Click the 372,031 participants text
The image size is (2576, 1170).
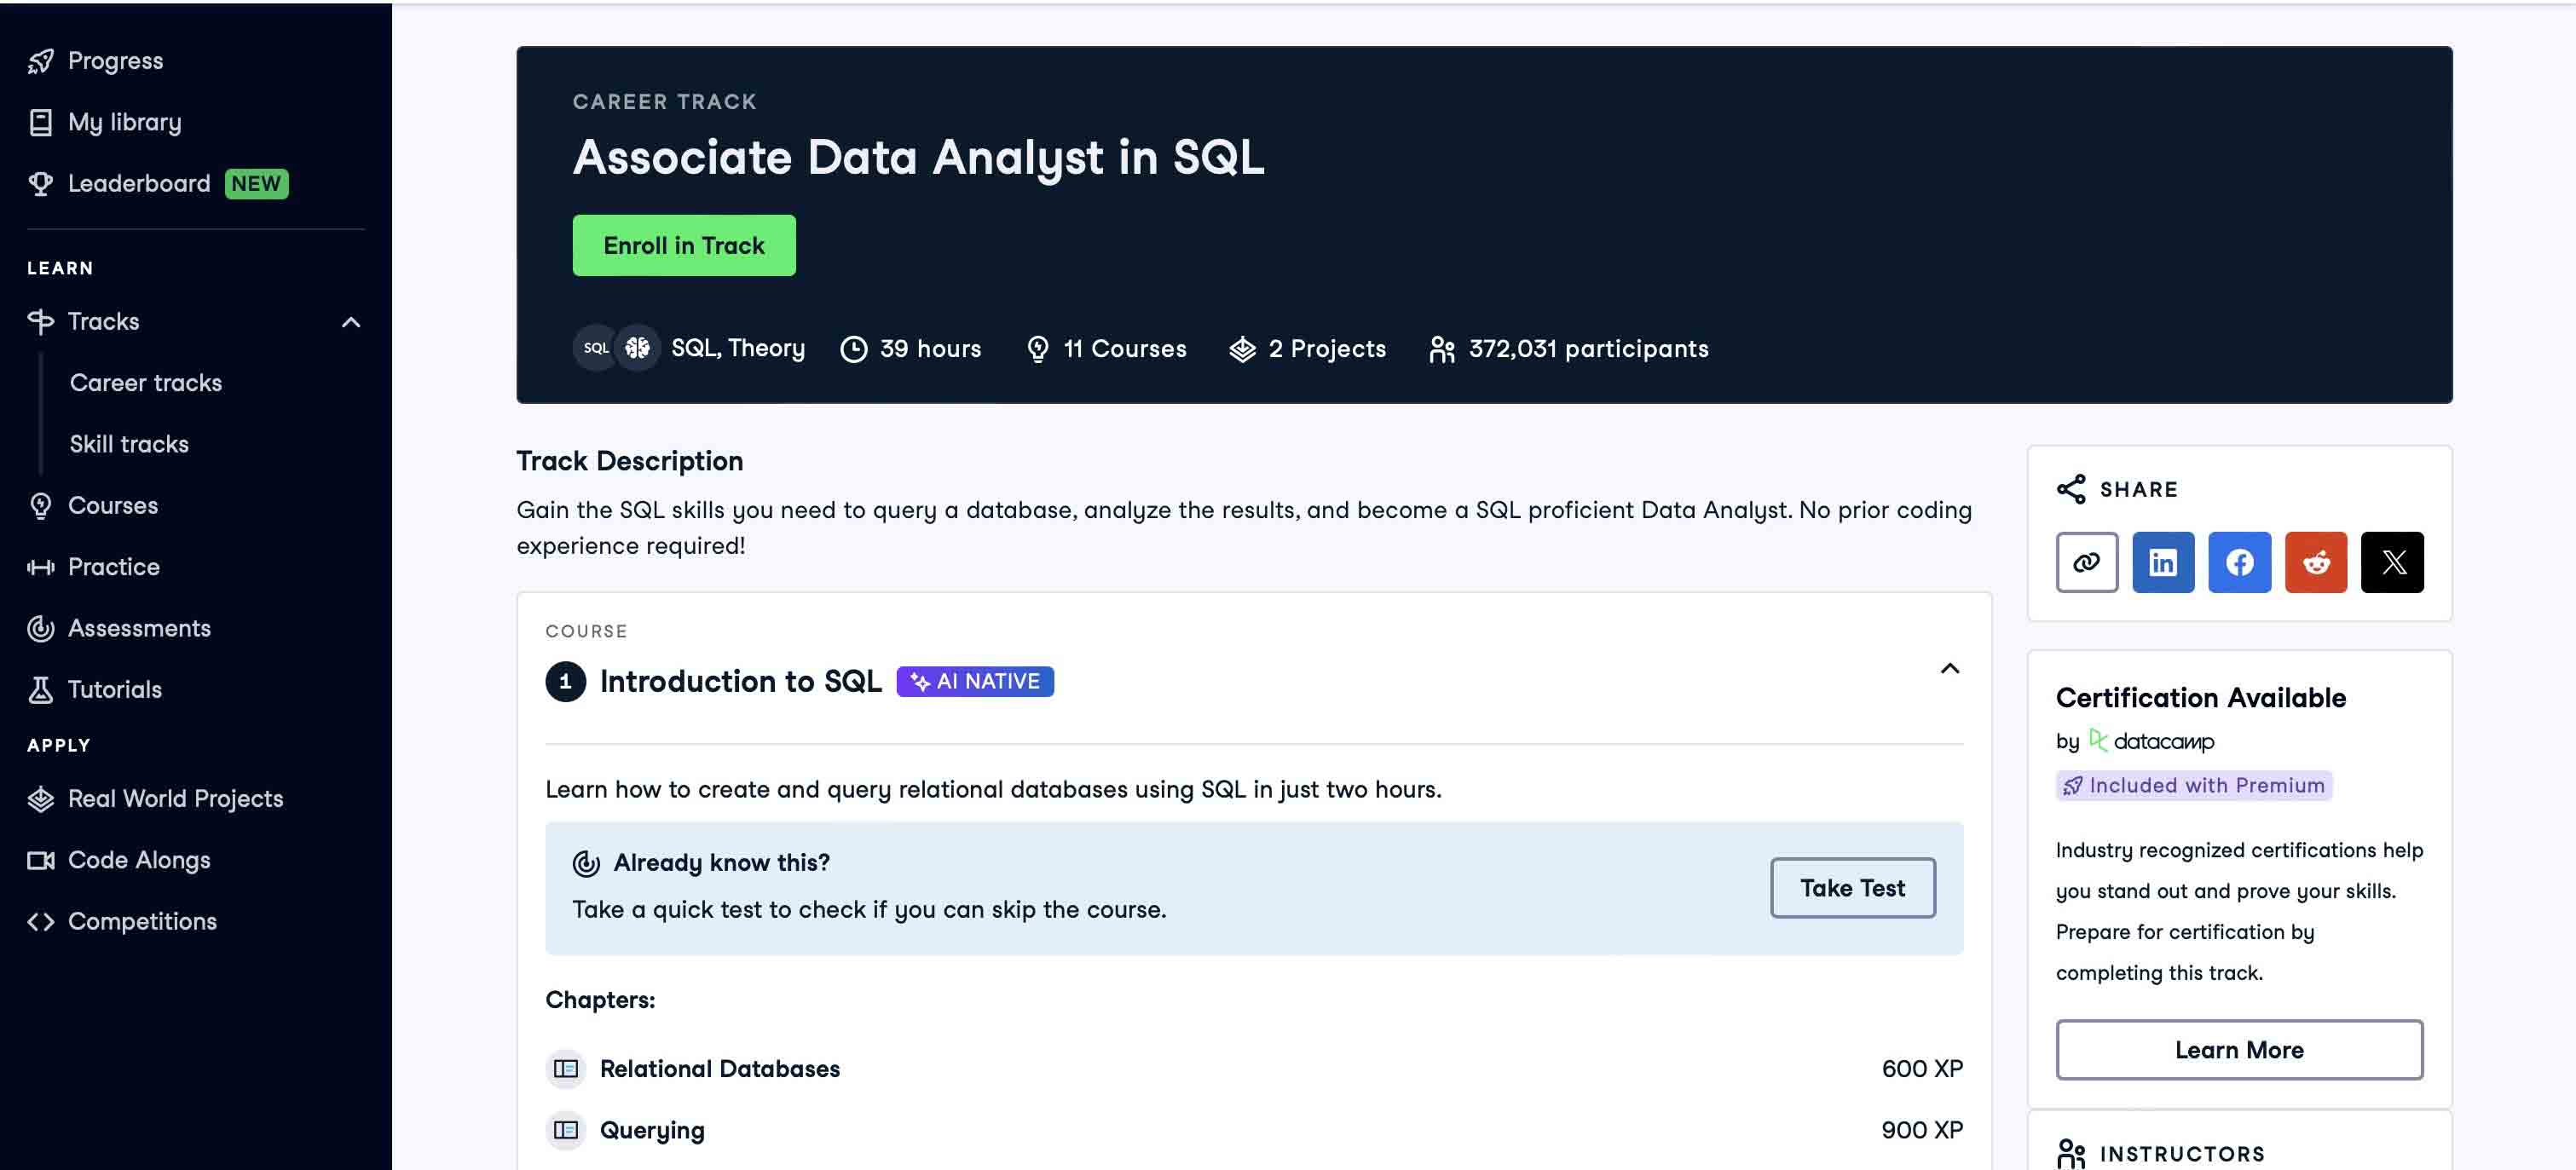click(x=1589, y=349)
